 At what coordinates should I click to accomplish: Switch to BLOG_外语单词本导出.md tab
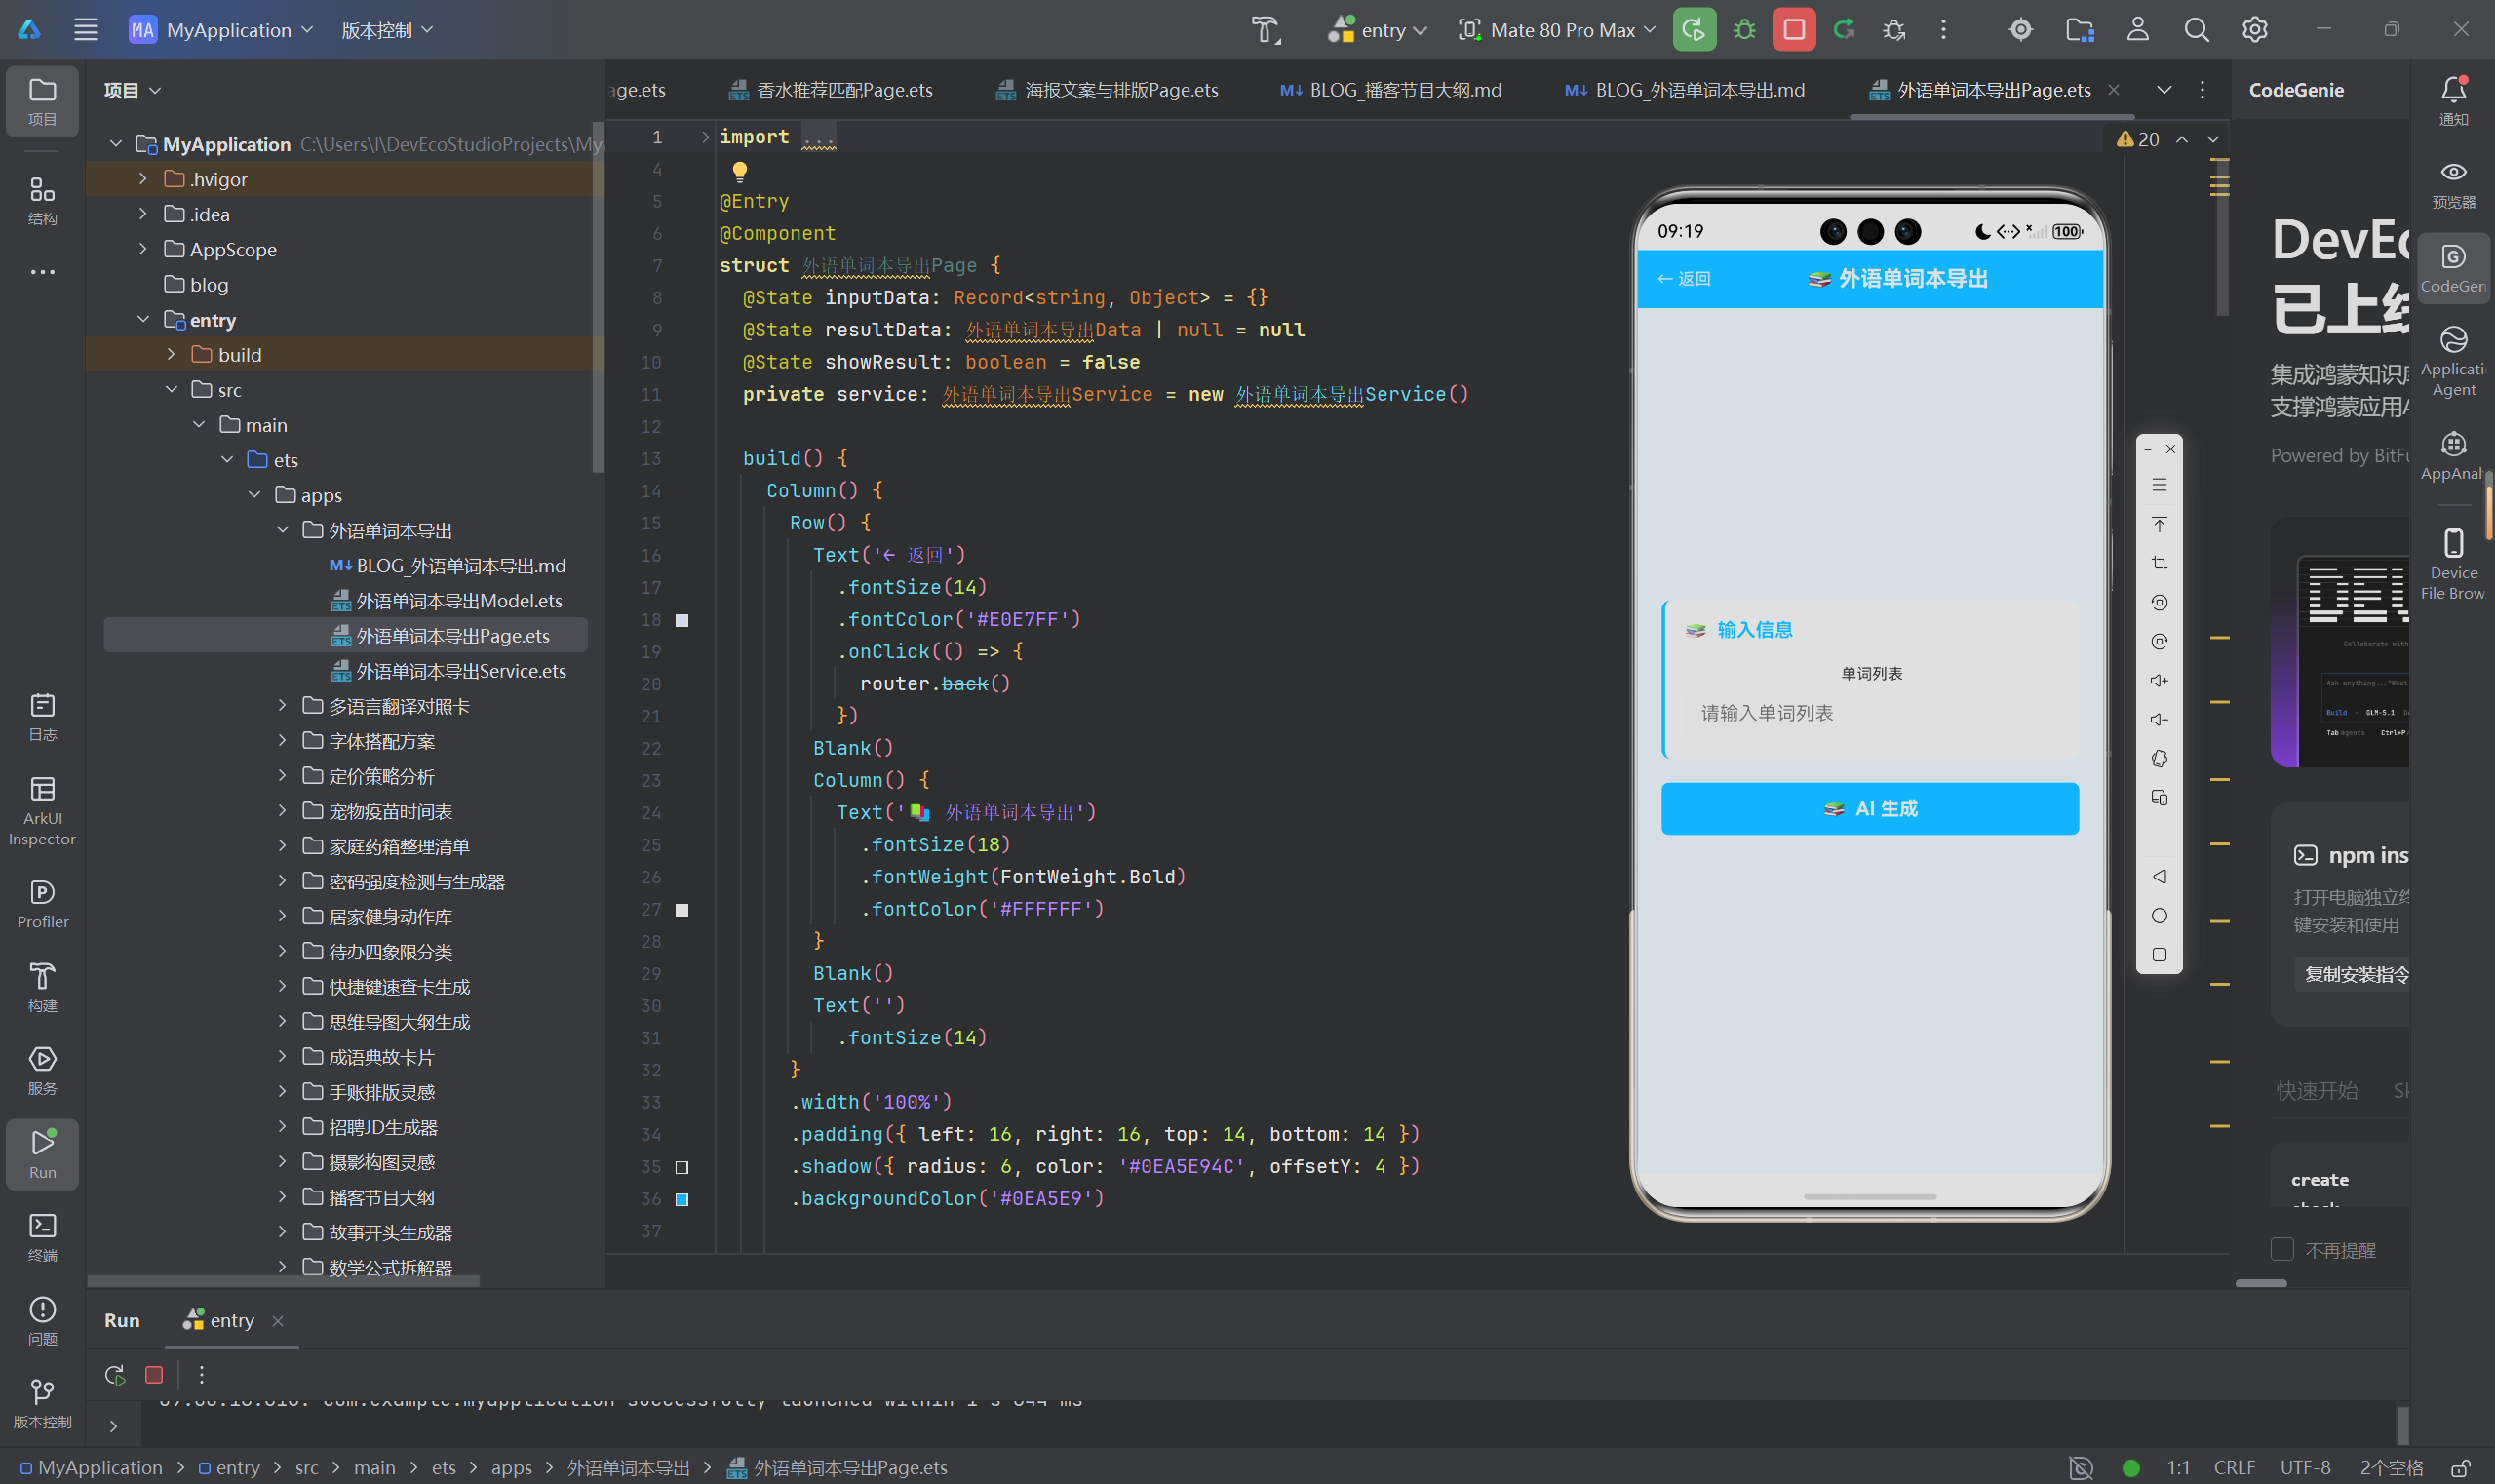click(x=1686, y=90)
